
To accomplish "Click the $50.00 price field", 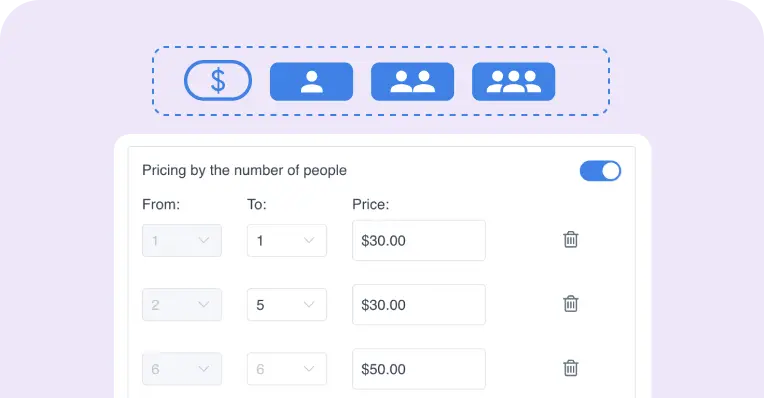I will tap(419, 369).
